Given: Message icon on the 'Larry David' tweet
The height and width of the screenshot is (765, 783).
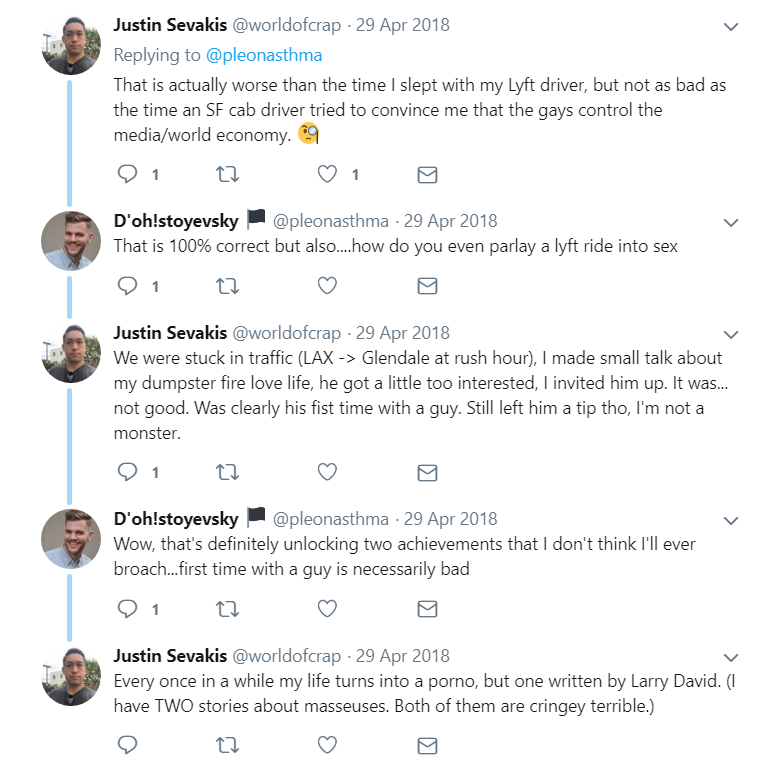Looking at the screenshot, I should click(427, 745).
